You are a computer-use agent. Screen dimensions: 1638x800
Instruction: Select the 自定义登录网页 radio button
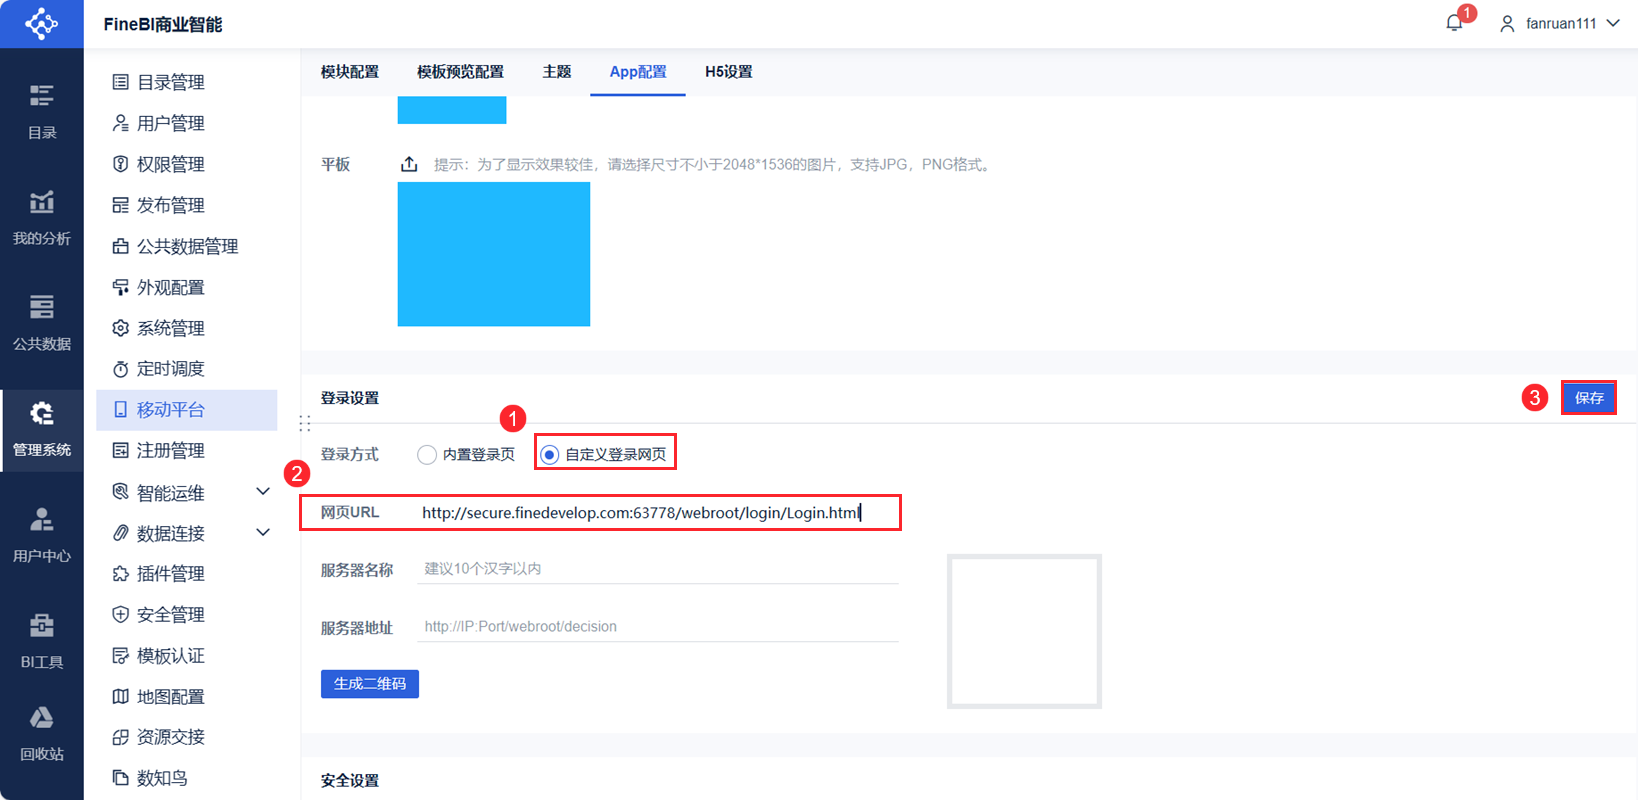coord(549,455)
